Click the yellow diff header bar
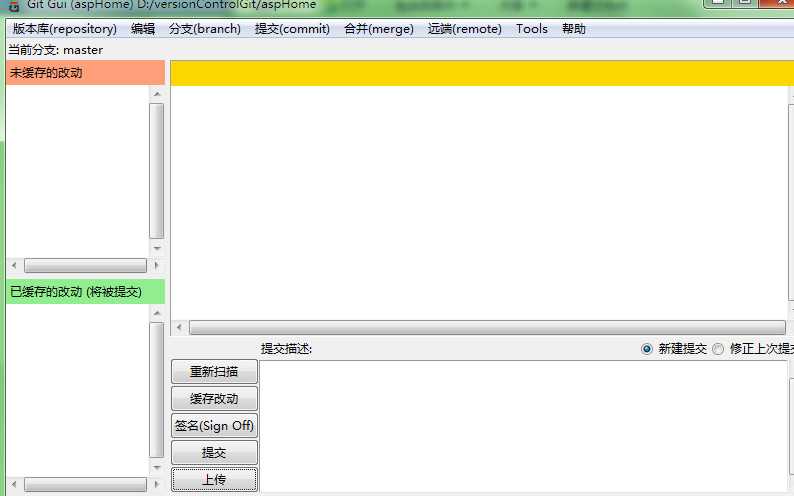Viewport: 794px width, 496px height. point(482,73)
